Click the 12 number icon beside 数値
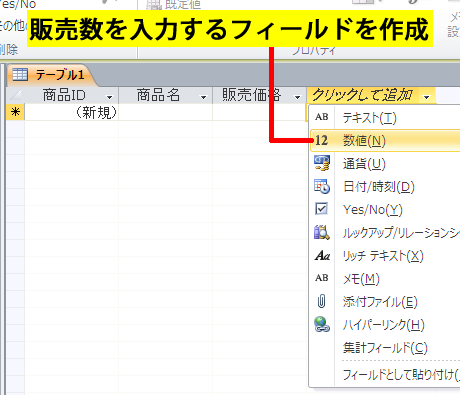 click(321, 140)
